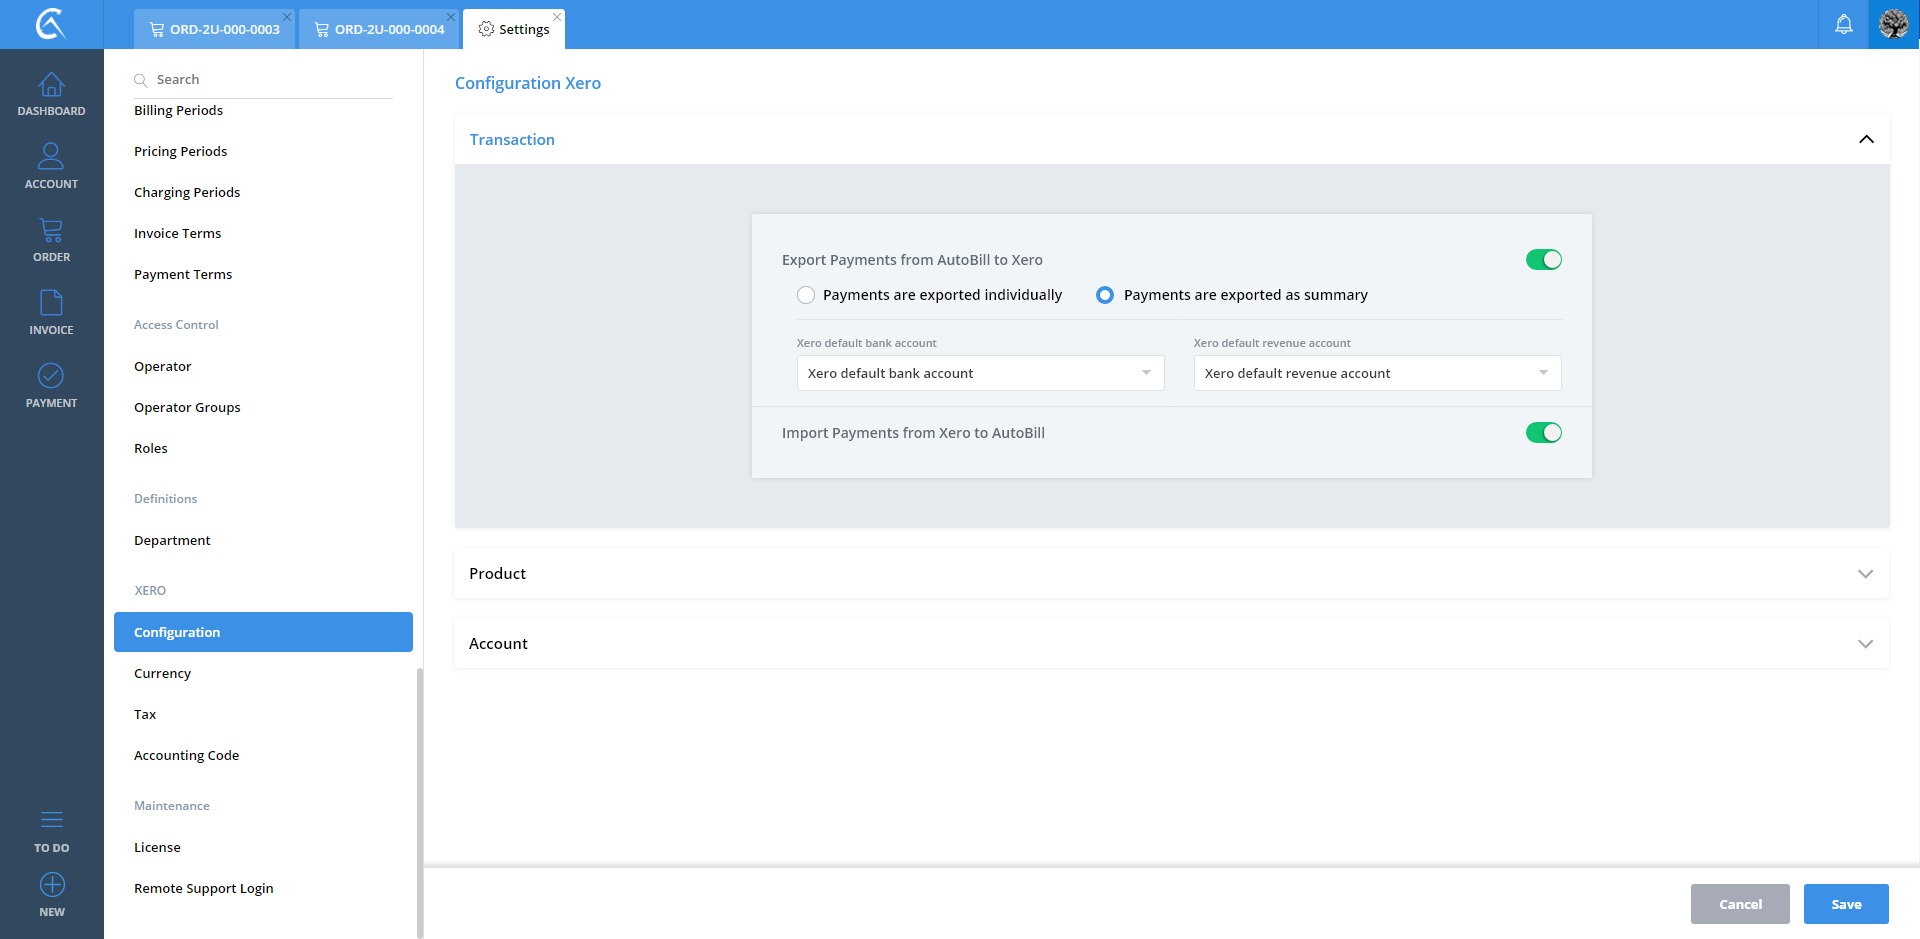
Task: Switch to the ORD-2U-000-0003 tab
Action: coord(214,29)
